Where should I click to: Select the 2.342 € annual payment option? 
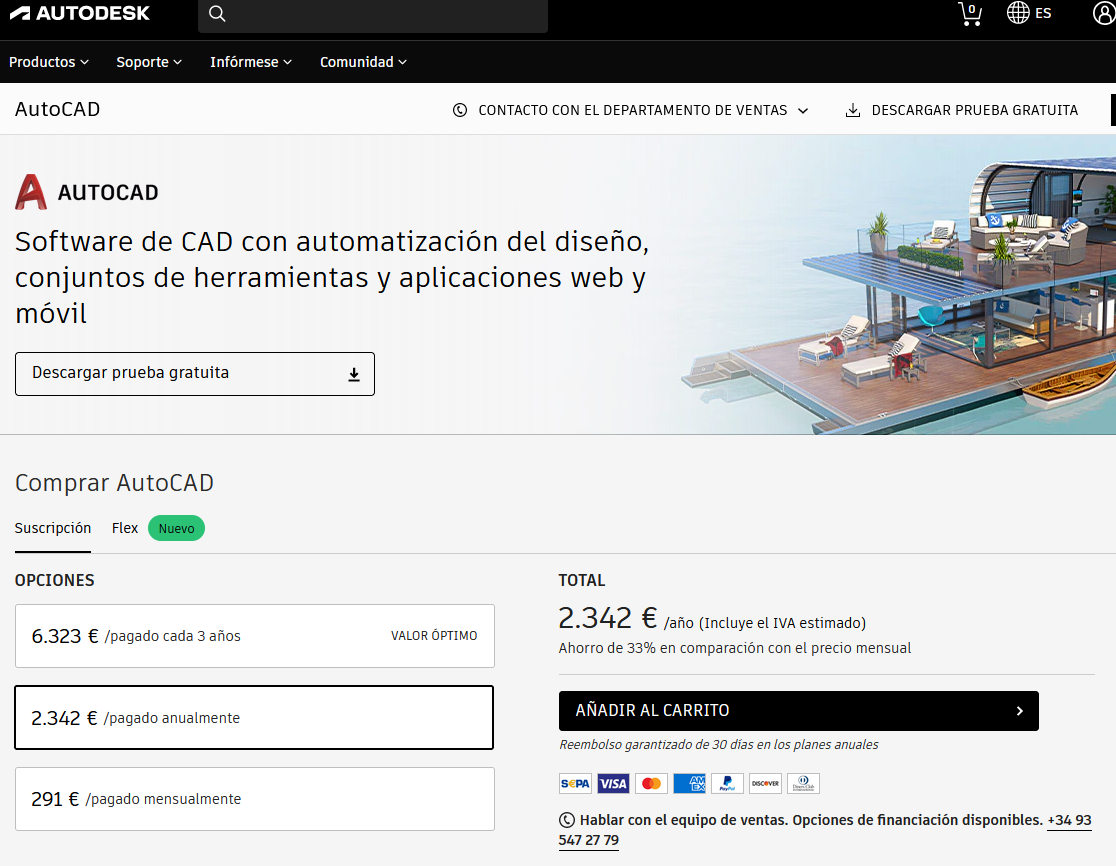click(x=254, y=717)
